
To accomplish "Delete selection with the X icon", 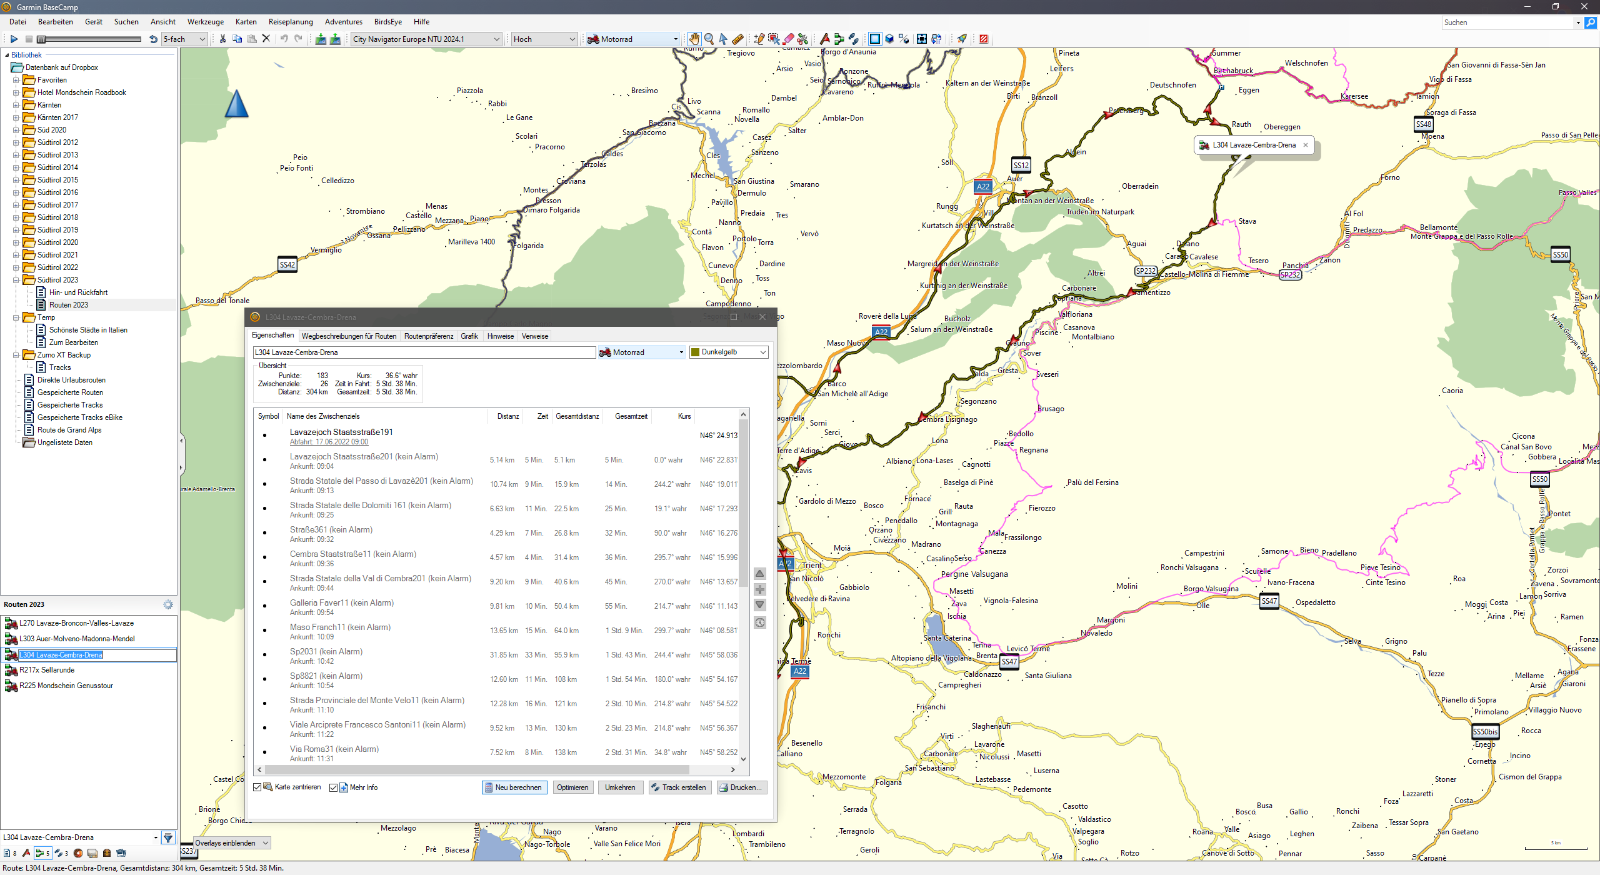I will tap(266, 39).
